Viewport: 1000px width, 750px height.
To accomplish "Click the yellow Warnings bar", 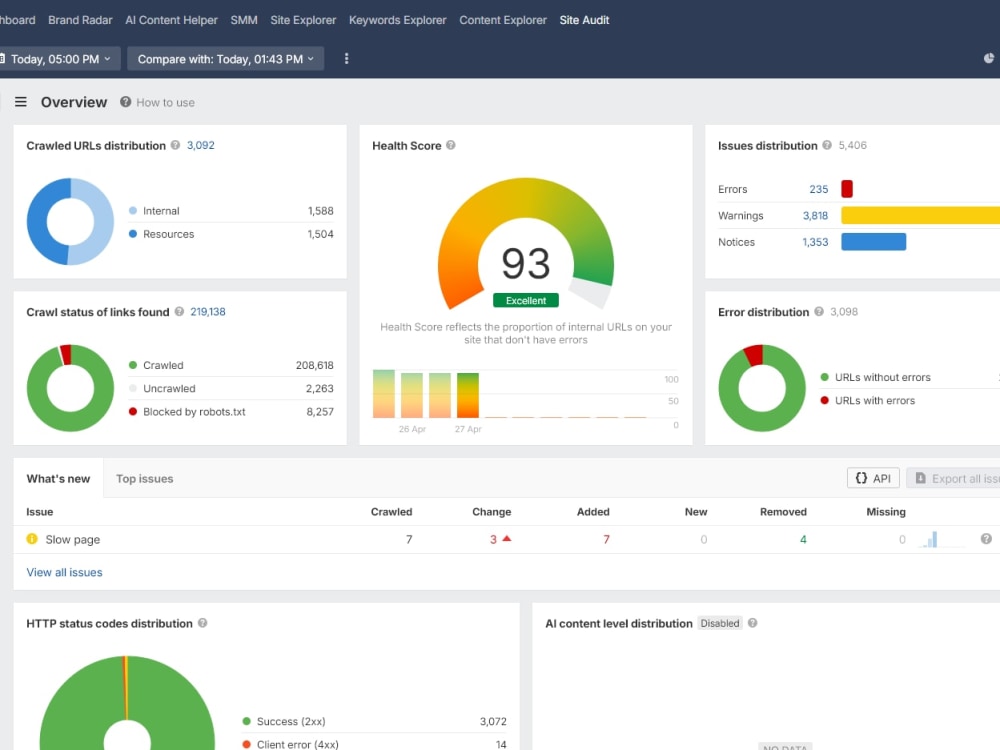I will point(920,216).
